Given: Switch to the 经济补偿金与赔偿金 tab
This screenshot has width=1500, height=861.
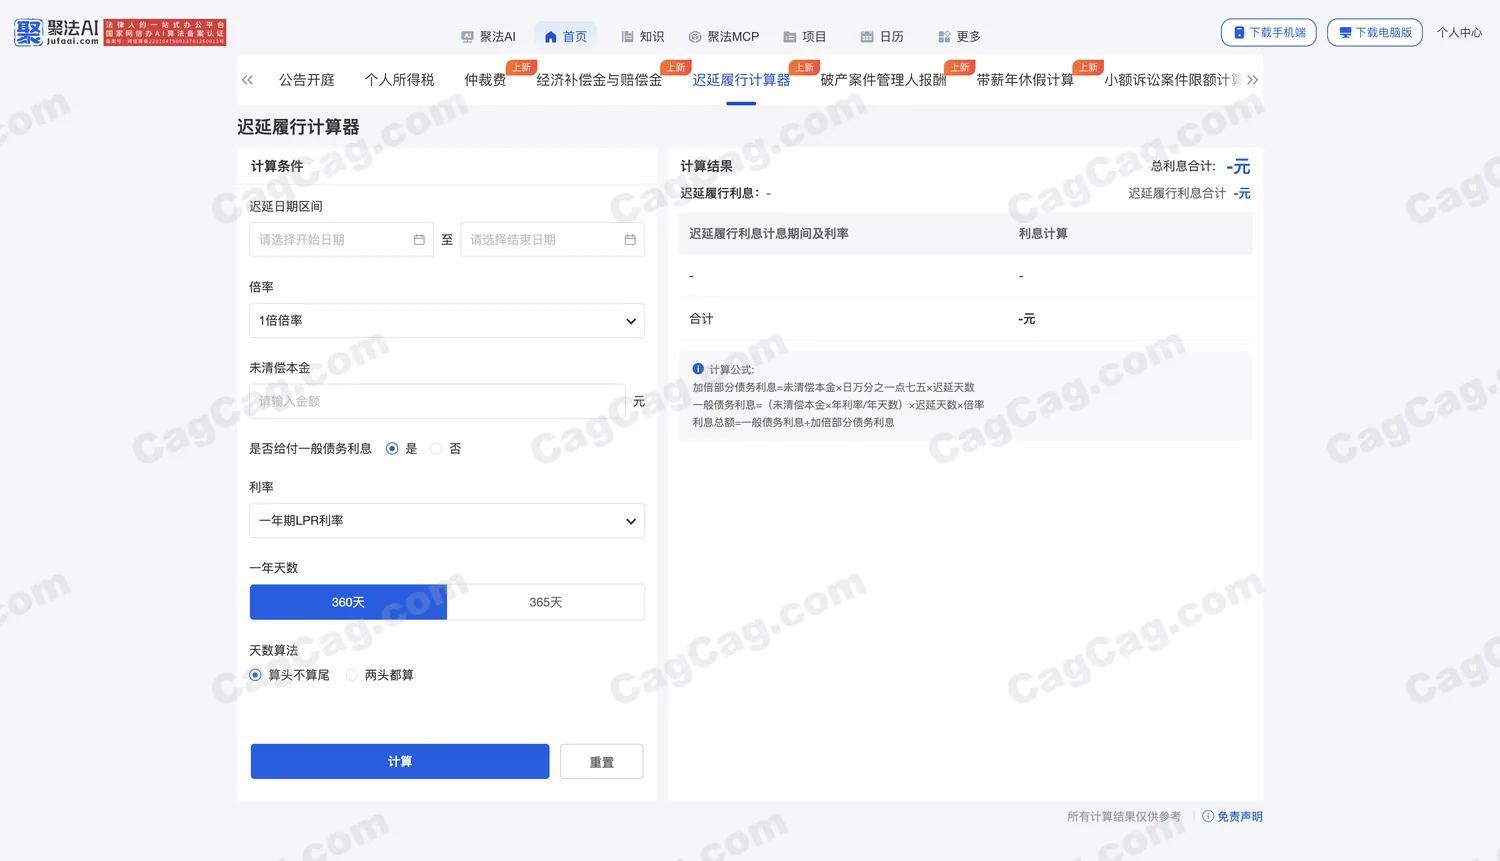Looking at the screenshot, I should [599, 80].
